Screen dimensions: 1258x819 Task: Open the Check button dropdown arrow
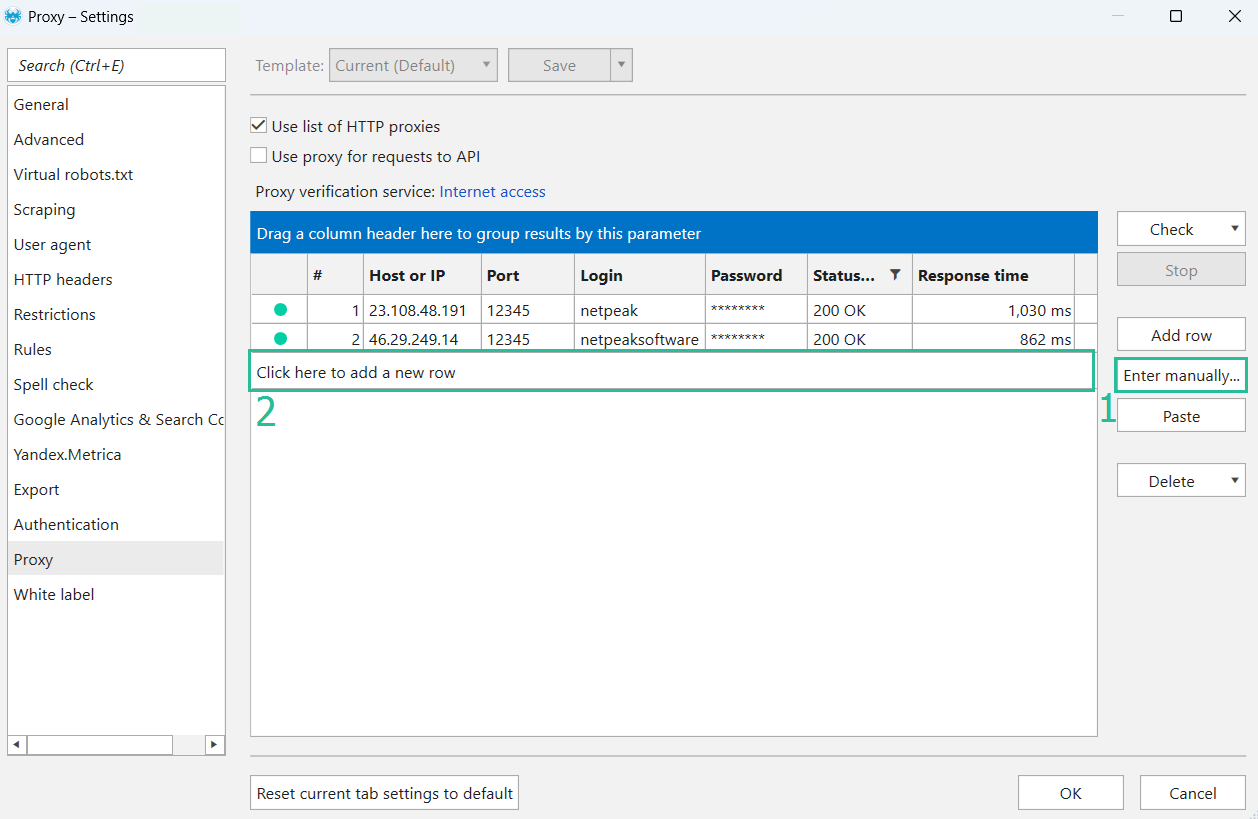point(1236,229)
